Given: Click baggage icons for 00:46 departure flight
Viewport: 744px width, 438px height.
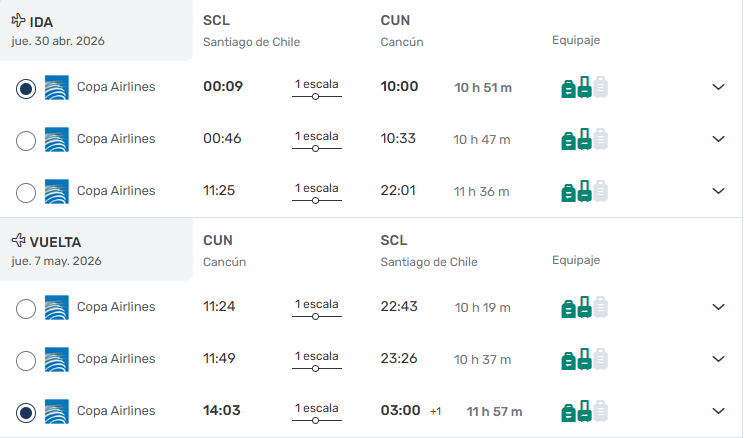Looking at the screenshot, I should 584,140.
